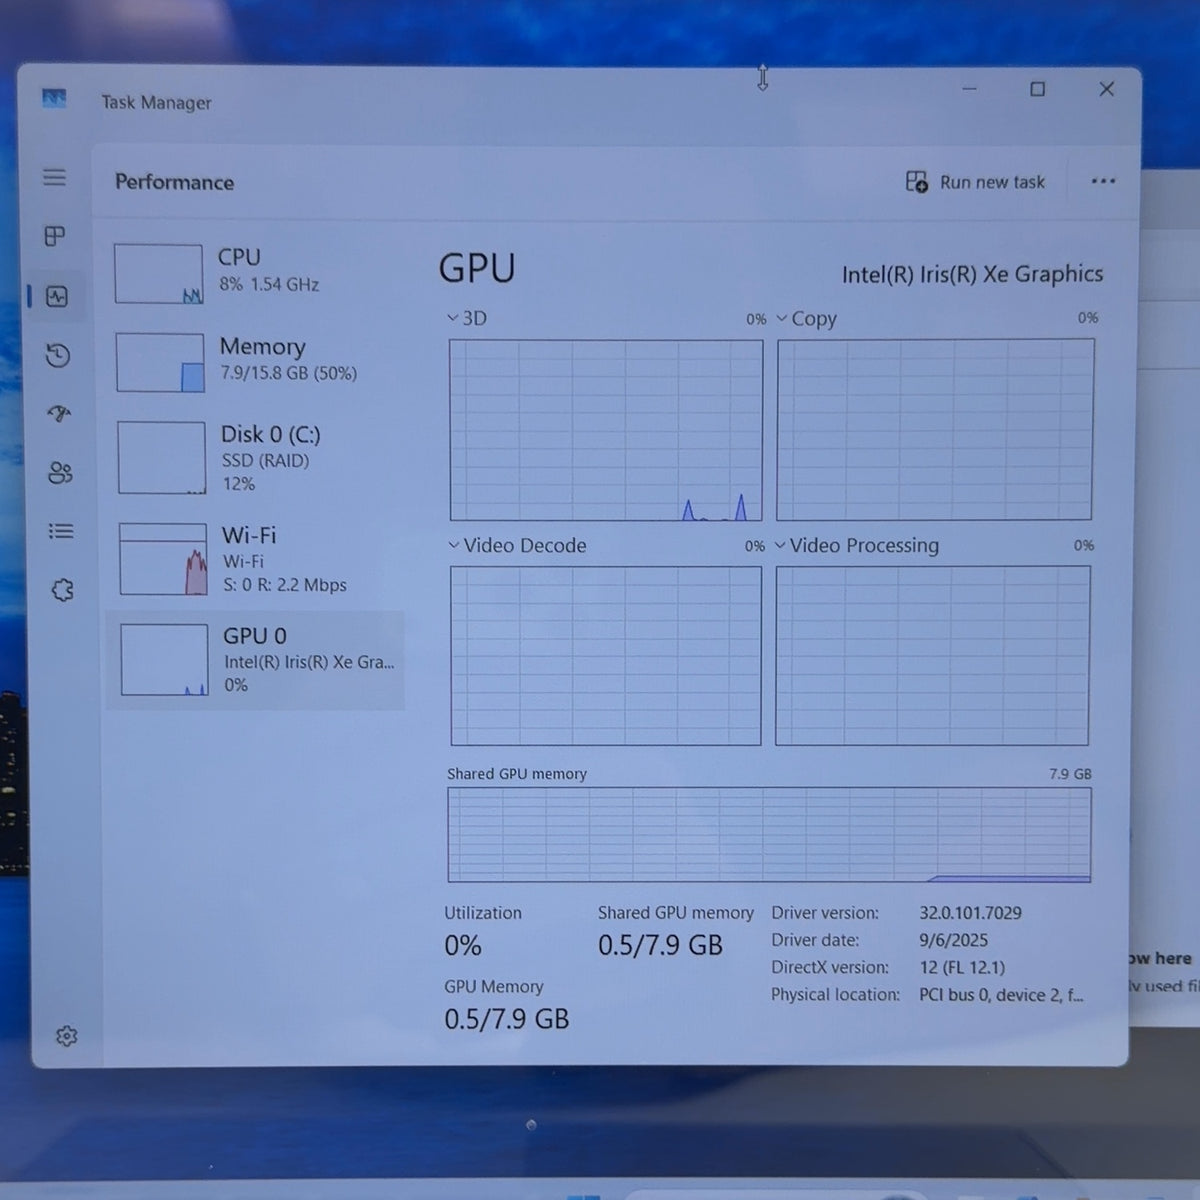The width and height of the screenshot is (1200, 1200).
Task: Click the Disk 0 mini graph thumbnail
Action: tap(162, 457)
